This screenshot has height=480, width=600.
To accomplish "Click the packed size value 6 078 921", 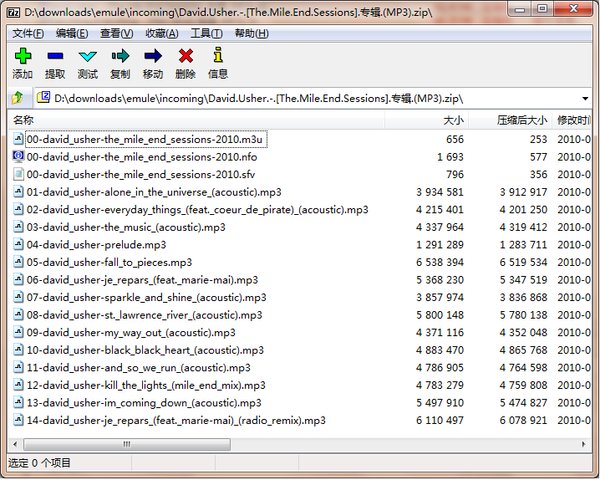I will (x=523, y=421).
